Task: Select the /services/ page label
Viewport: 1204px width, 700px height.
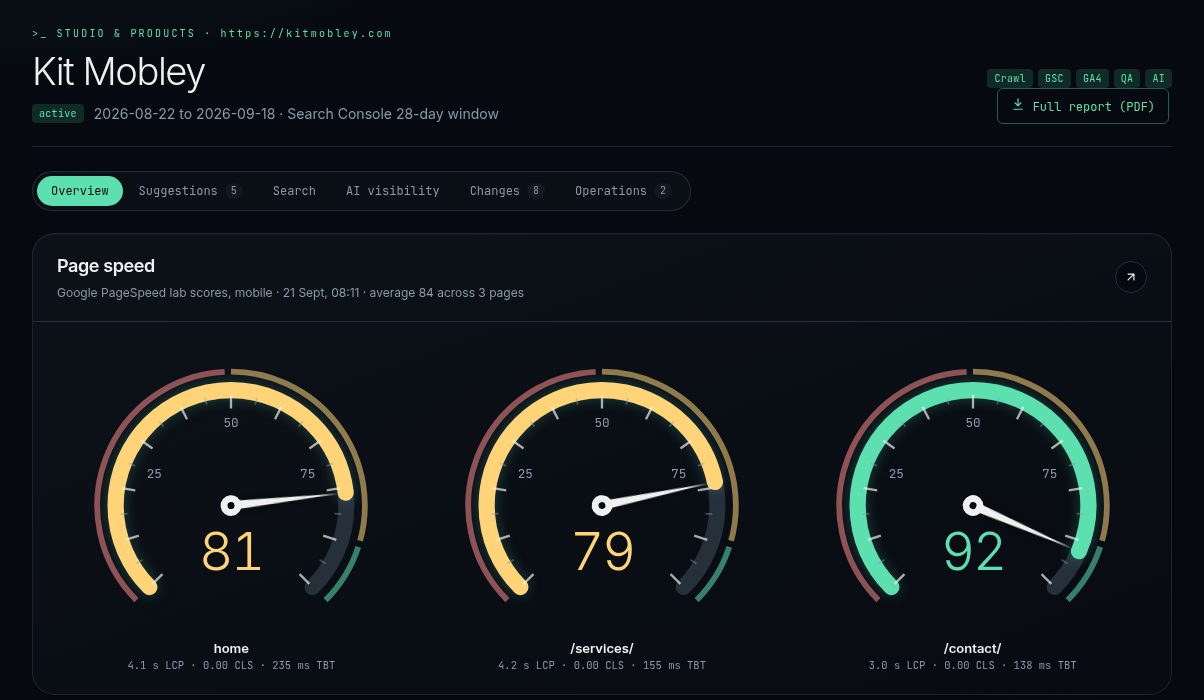Action: pyautogui.click(x=602, y=648)
